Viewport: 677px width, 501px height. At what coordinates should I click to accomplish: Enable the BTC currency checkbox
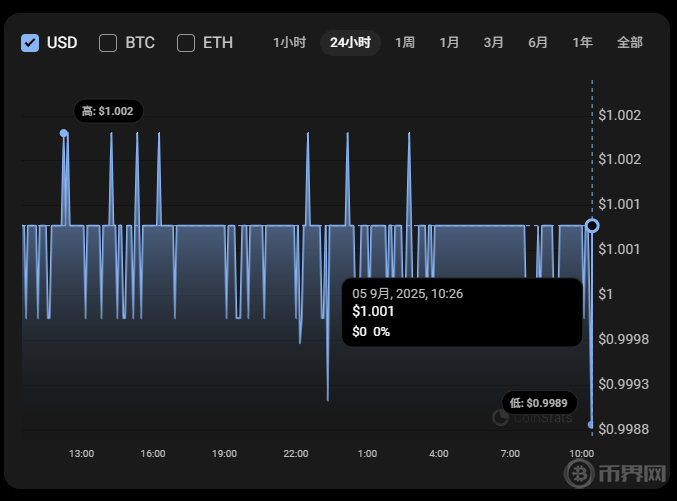click(109, 43)
